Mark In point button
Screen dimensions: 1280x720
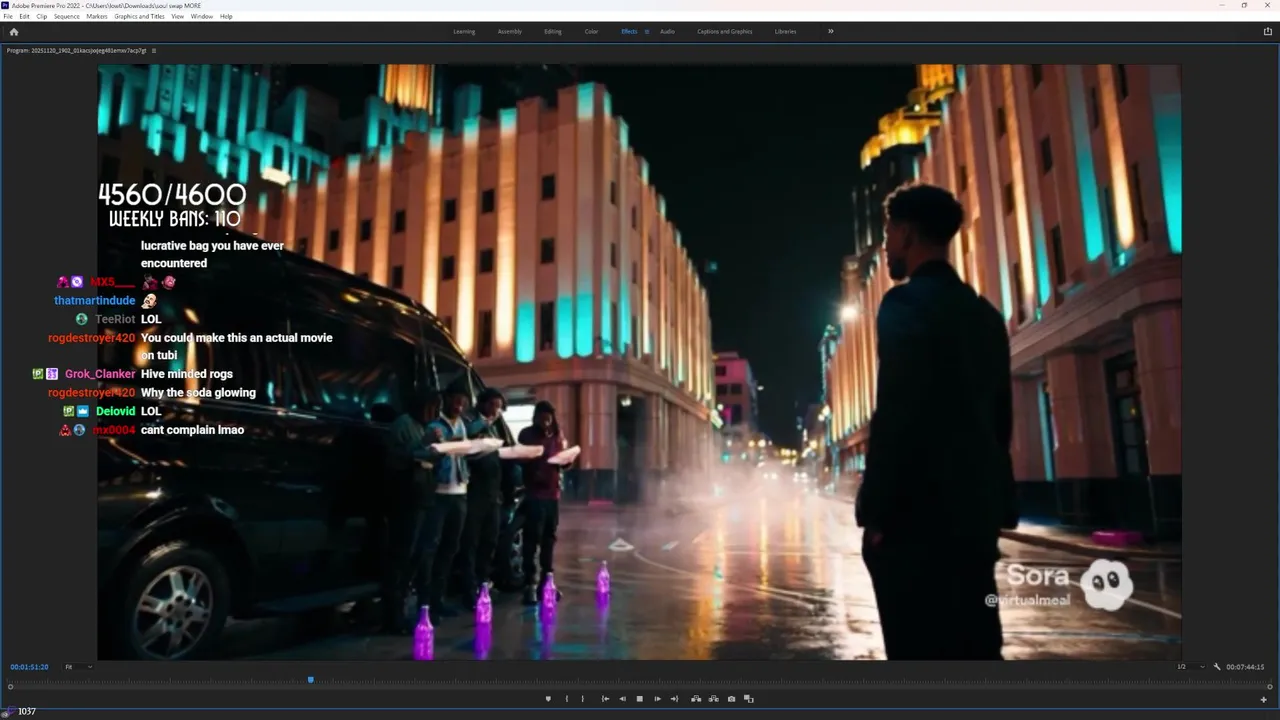click(x=567, y=699)
